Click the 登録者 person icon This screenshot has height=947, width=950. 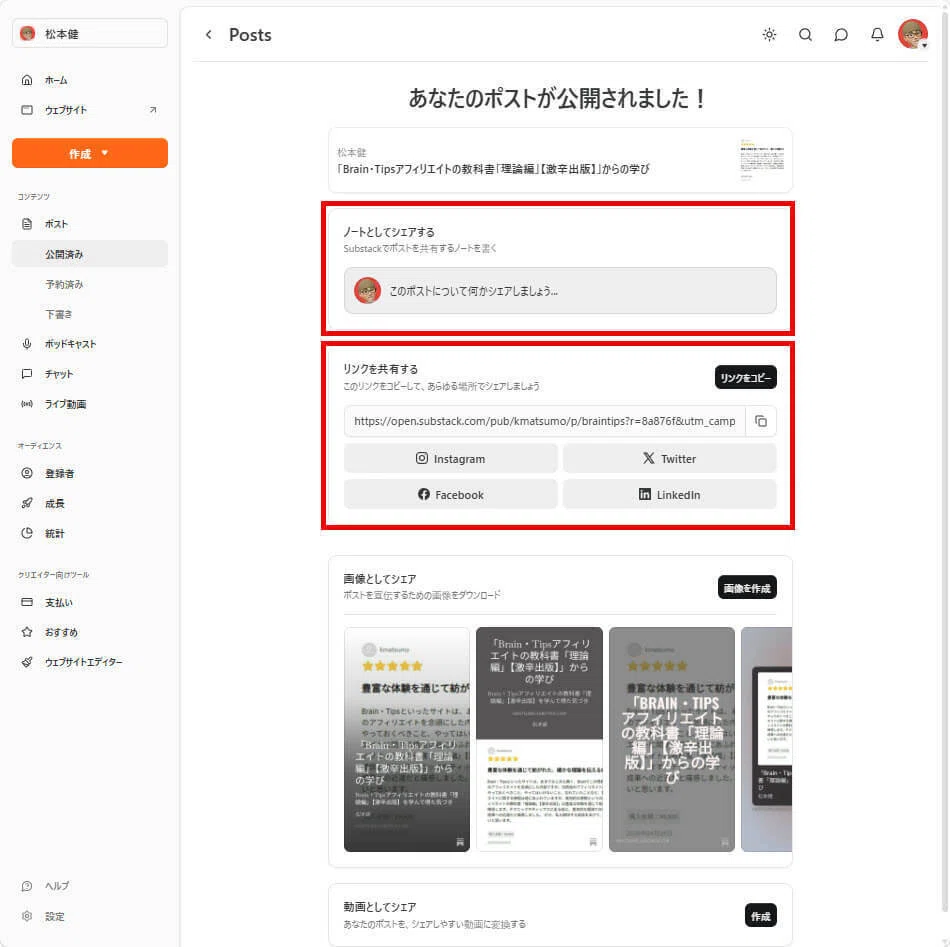point(27,473)
